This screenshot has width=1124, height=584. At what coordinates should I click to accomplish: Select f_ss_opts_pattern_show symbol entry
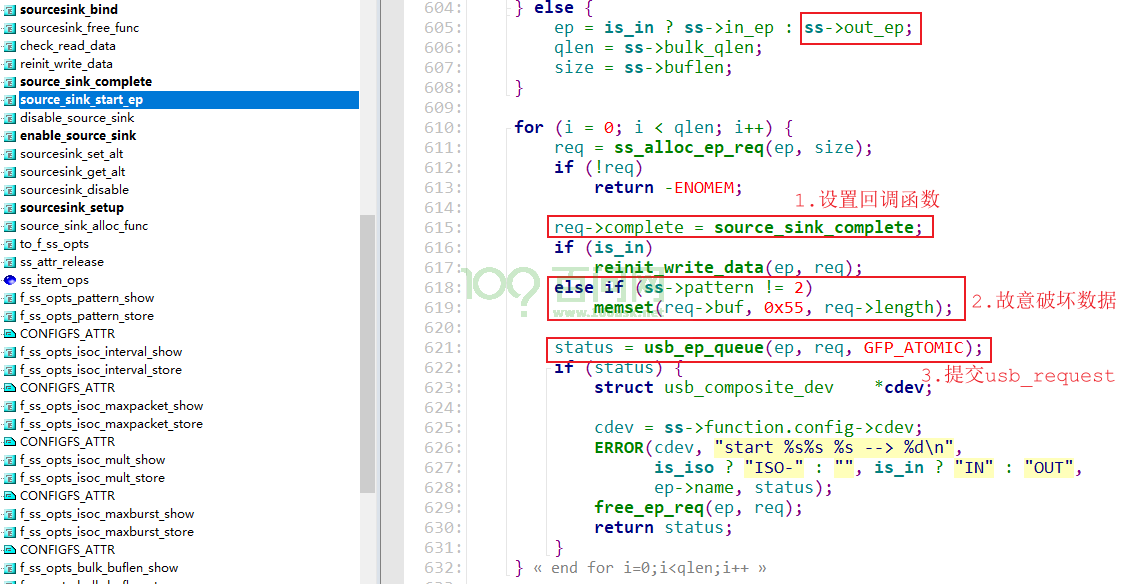click(x=87, y=298)
